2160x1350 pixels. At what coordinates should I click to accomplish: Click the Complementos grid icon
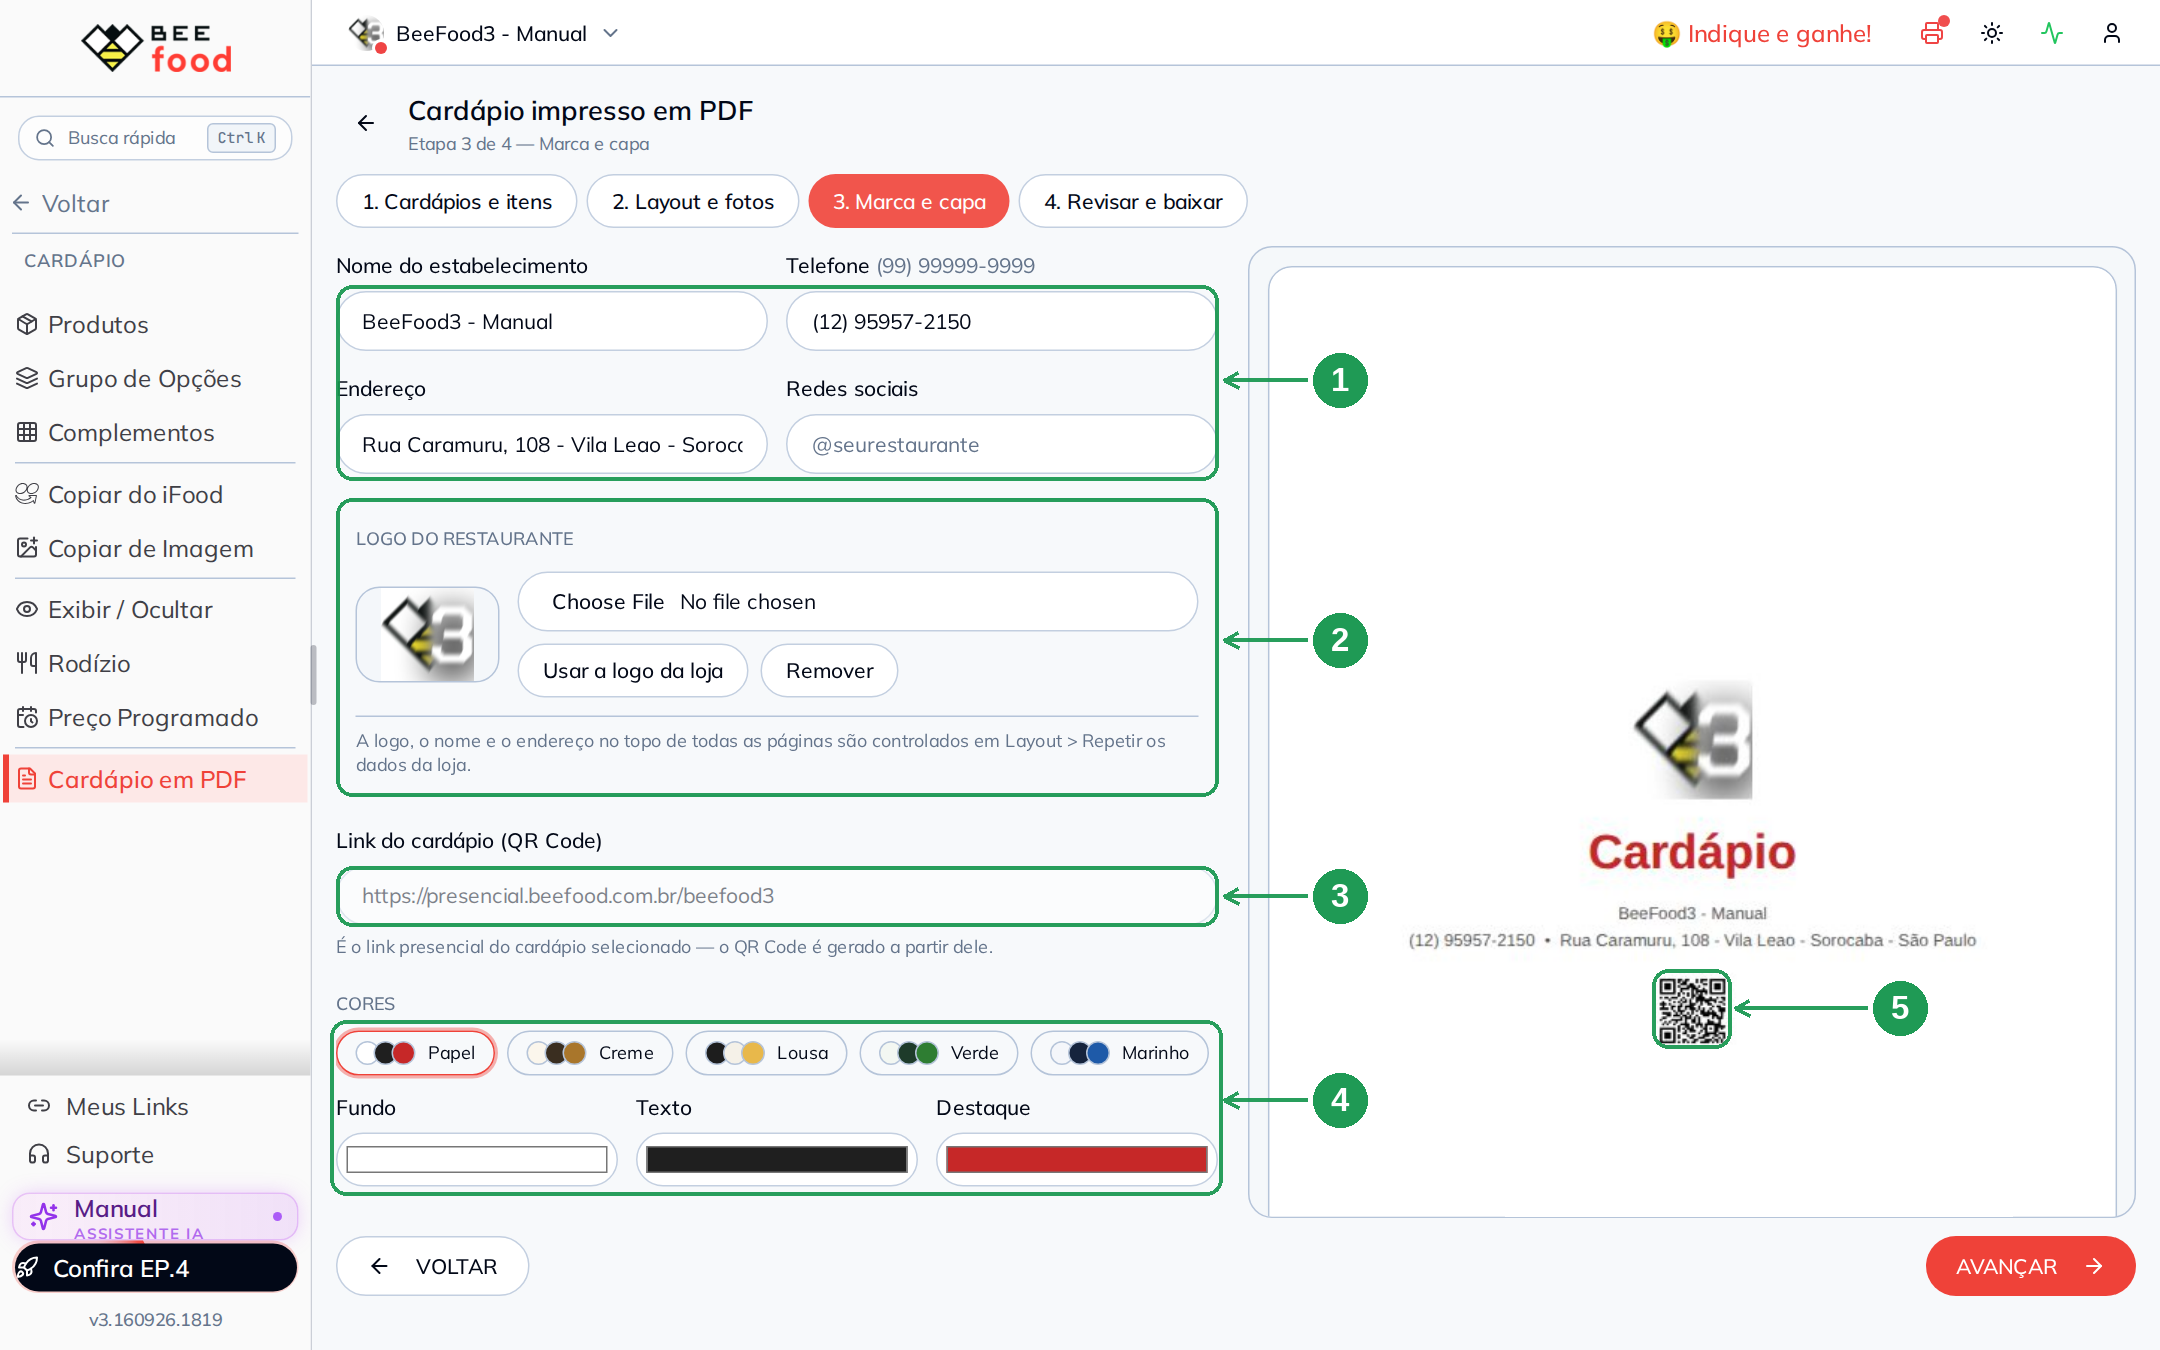(x=27, y=432)
